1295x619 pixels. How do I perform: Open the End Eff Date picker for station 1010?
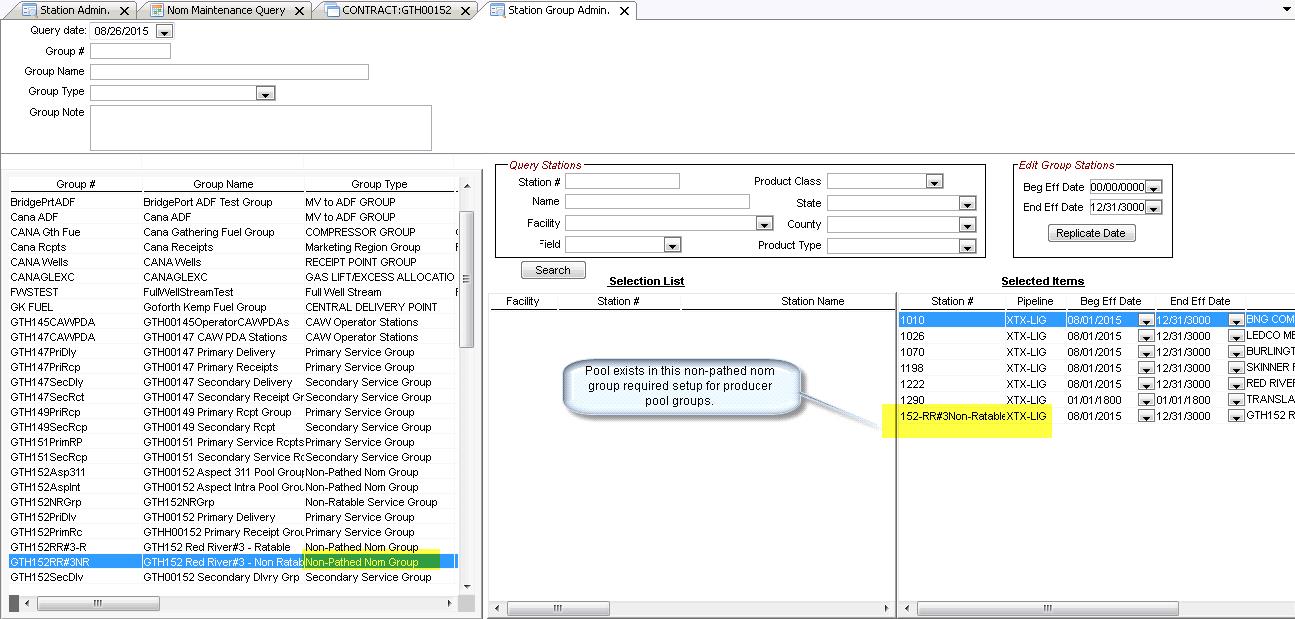pyautogui.click(x=1236, y=321)
